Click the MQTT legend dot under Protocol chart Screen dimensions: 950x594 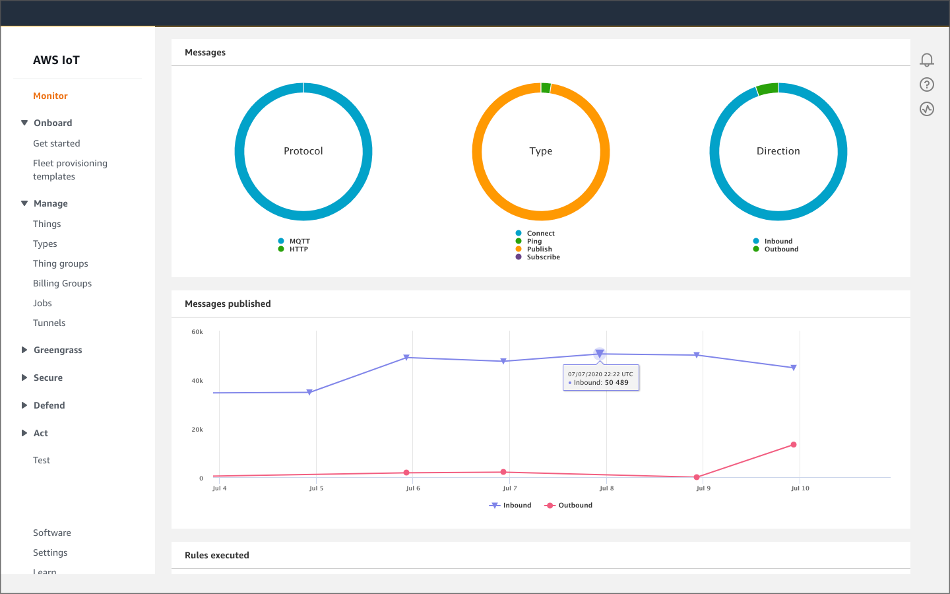(x=283, y=241)
